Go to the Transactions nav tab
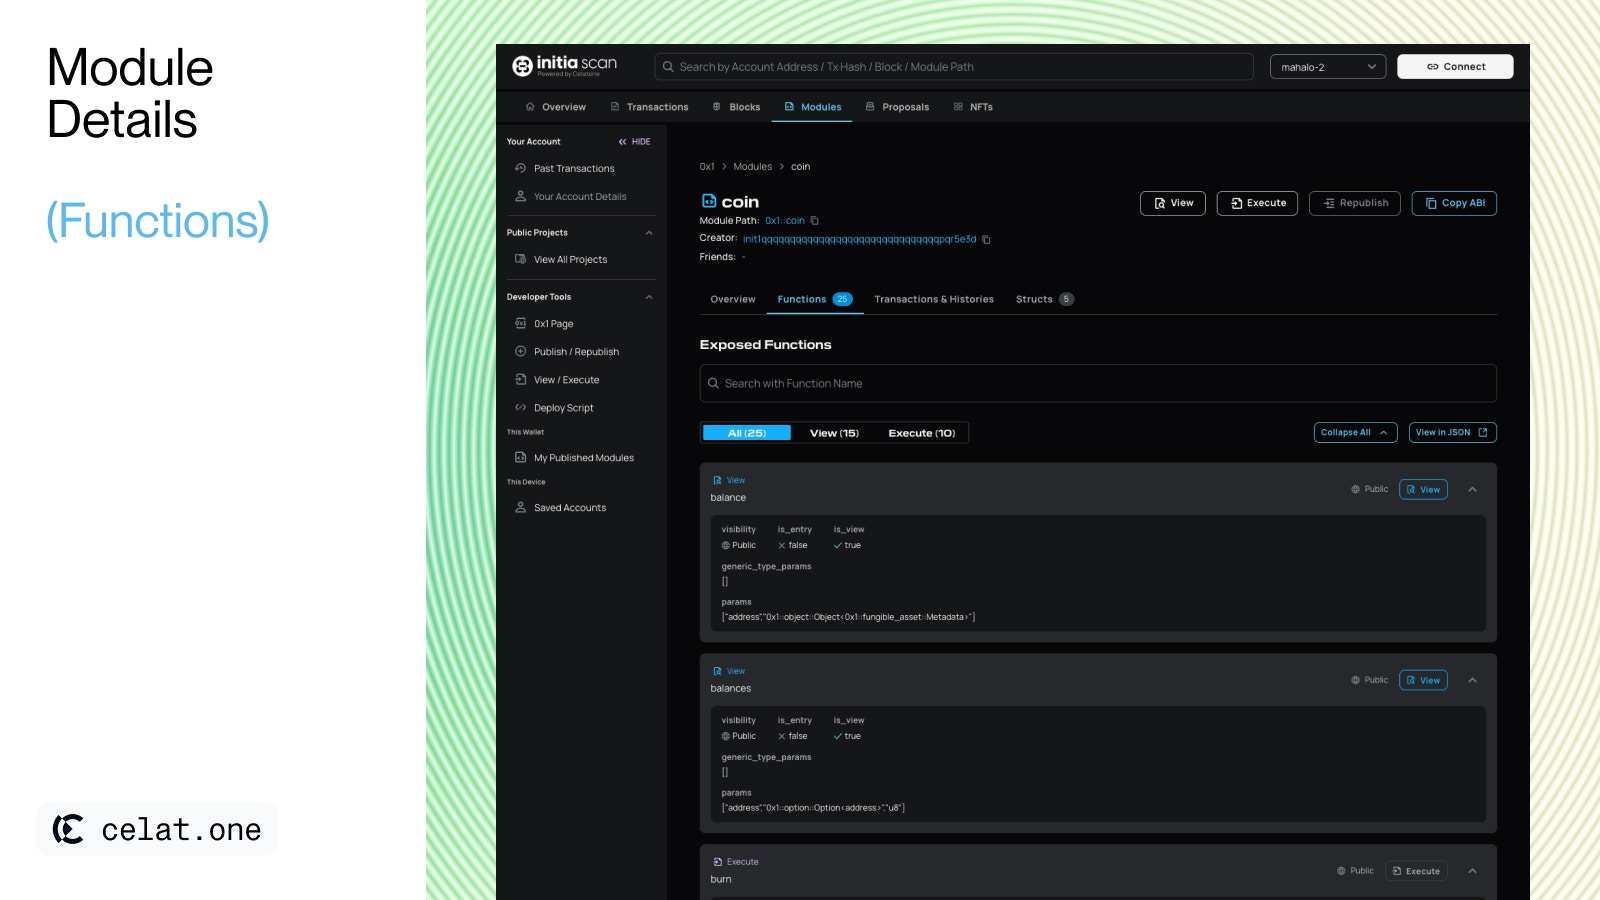1600x900 pixels. click(x=649, y=107)
